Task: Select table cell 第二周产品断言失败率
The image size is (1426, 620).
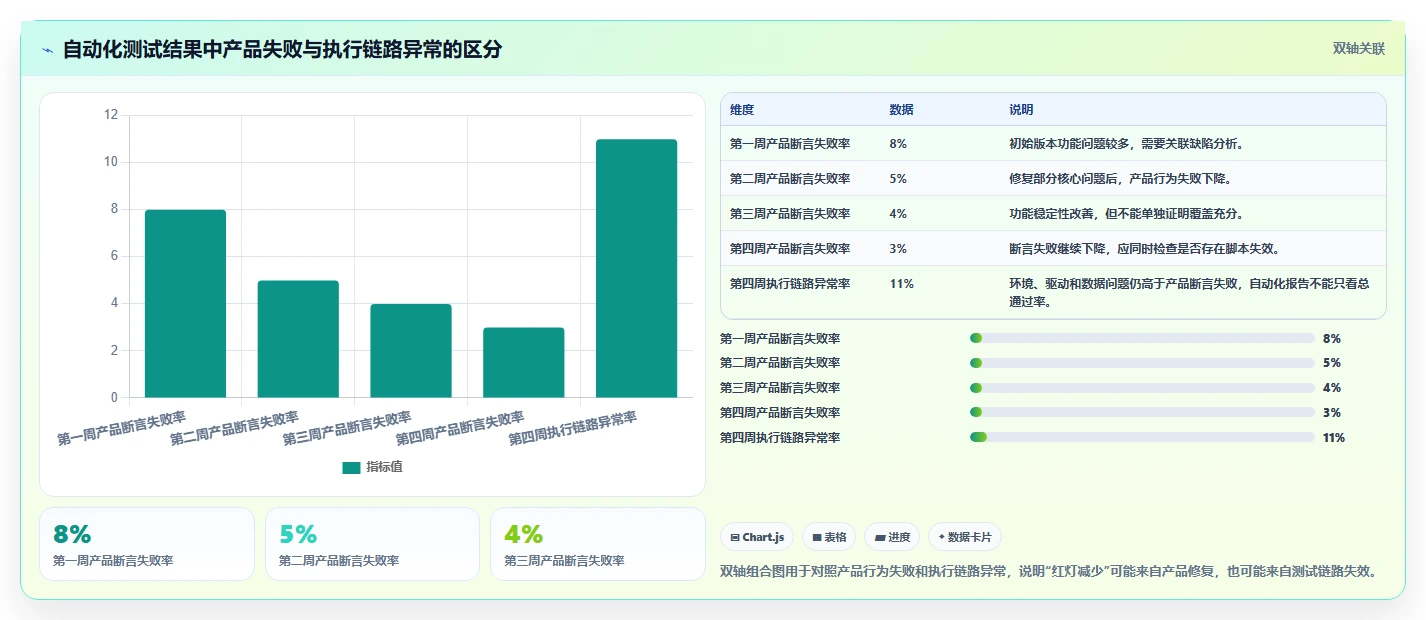Action: click(790, 179)
